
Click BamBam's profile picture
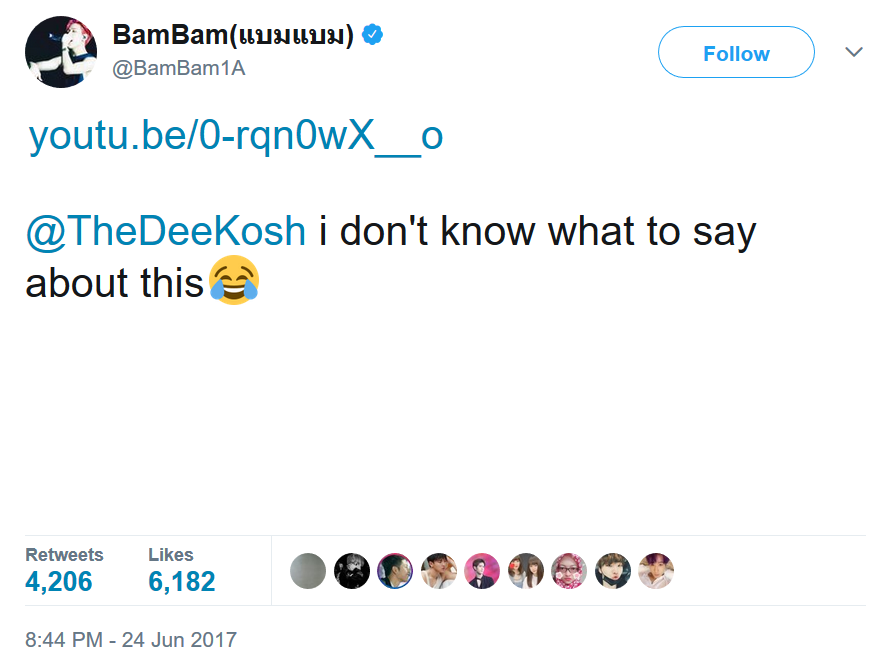[60, 52]
